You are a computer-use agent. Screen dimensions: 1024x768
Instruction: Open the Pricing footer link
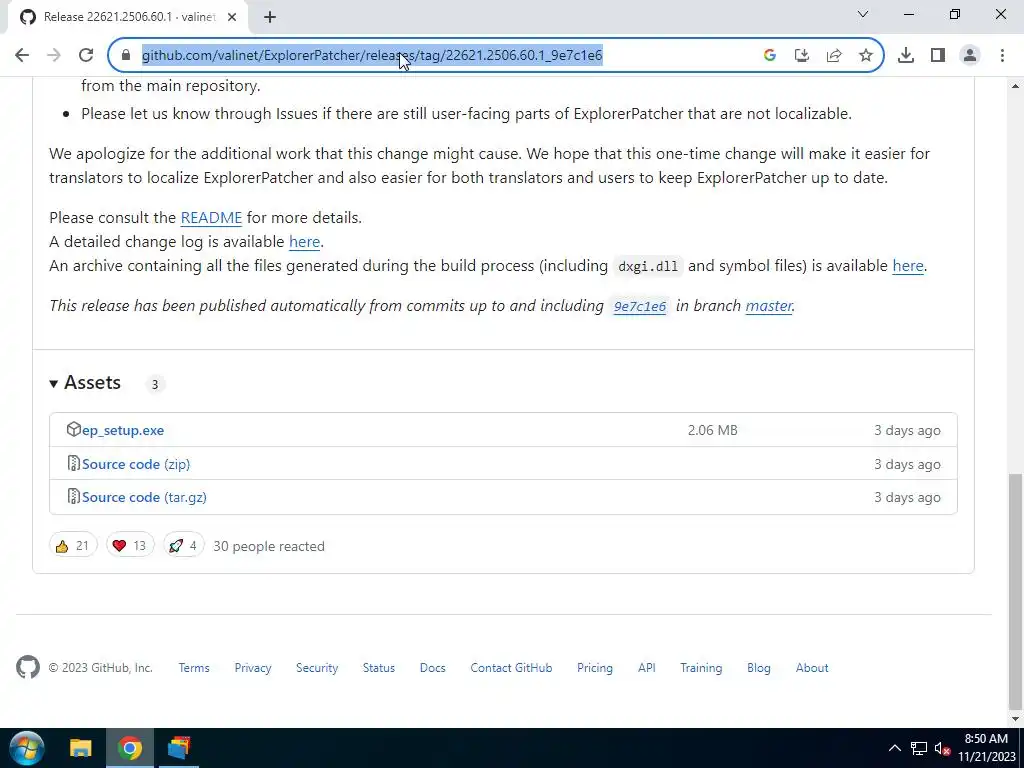point(594,668)
